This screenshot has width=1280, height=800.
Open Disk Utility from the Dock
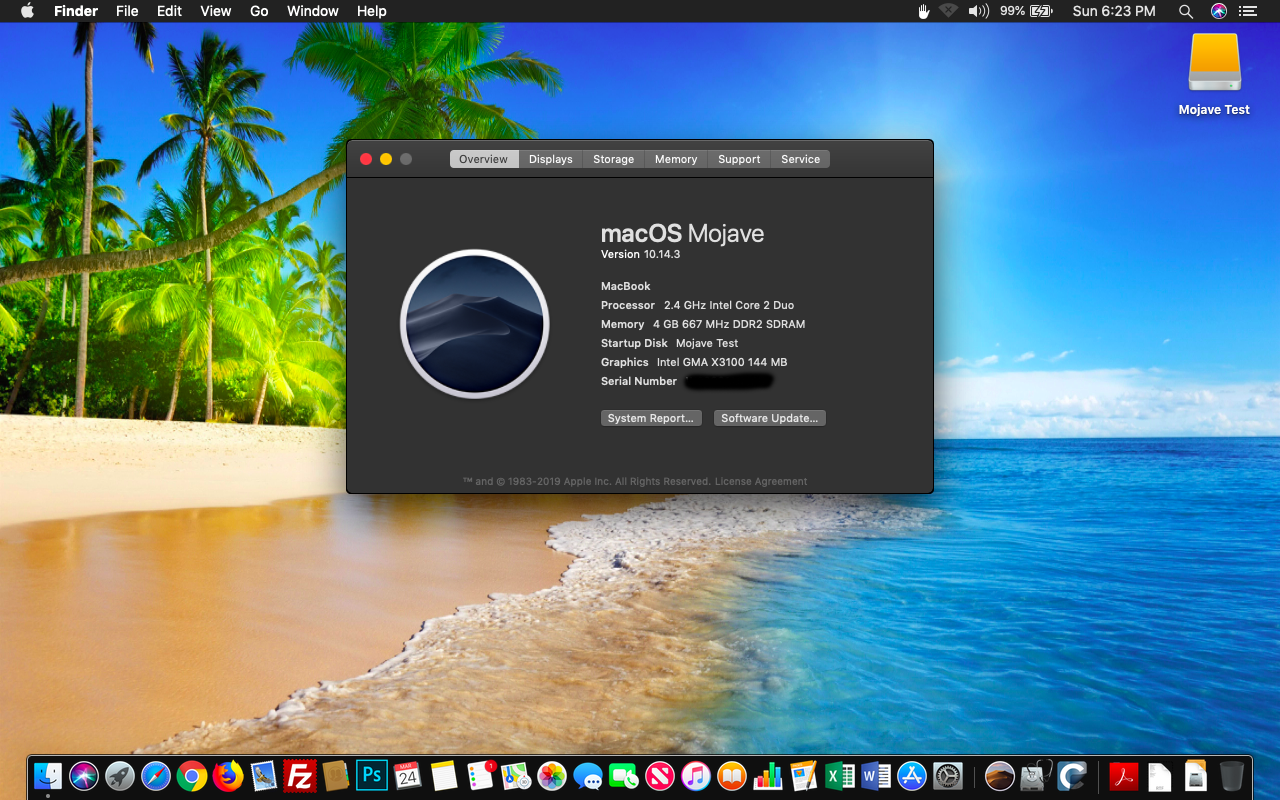tap(1037, 776)
